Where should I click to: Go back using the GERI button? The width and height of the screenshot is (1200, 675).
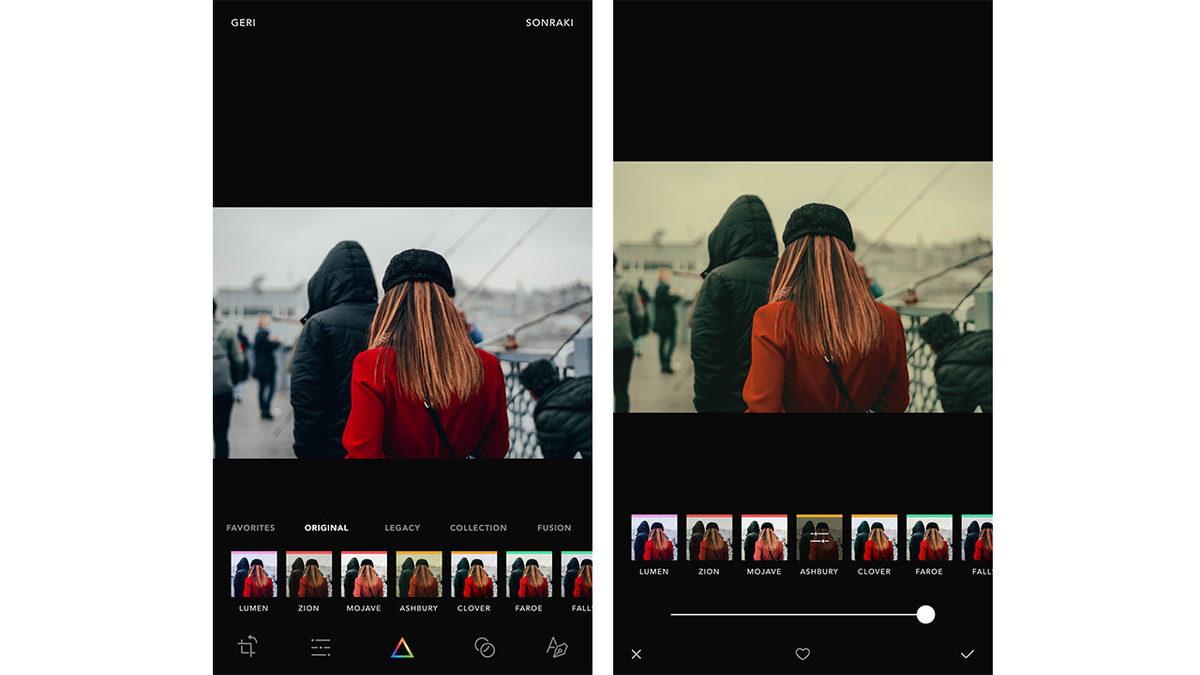pos(241,22)
